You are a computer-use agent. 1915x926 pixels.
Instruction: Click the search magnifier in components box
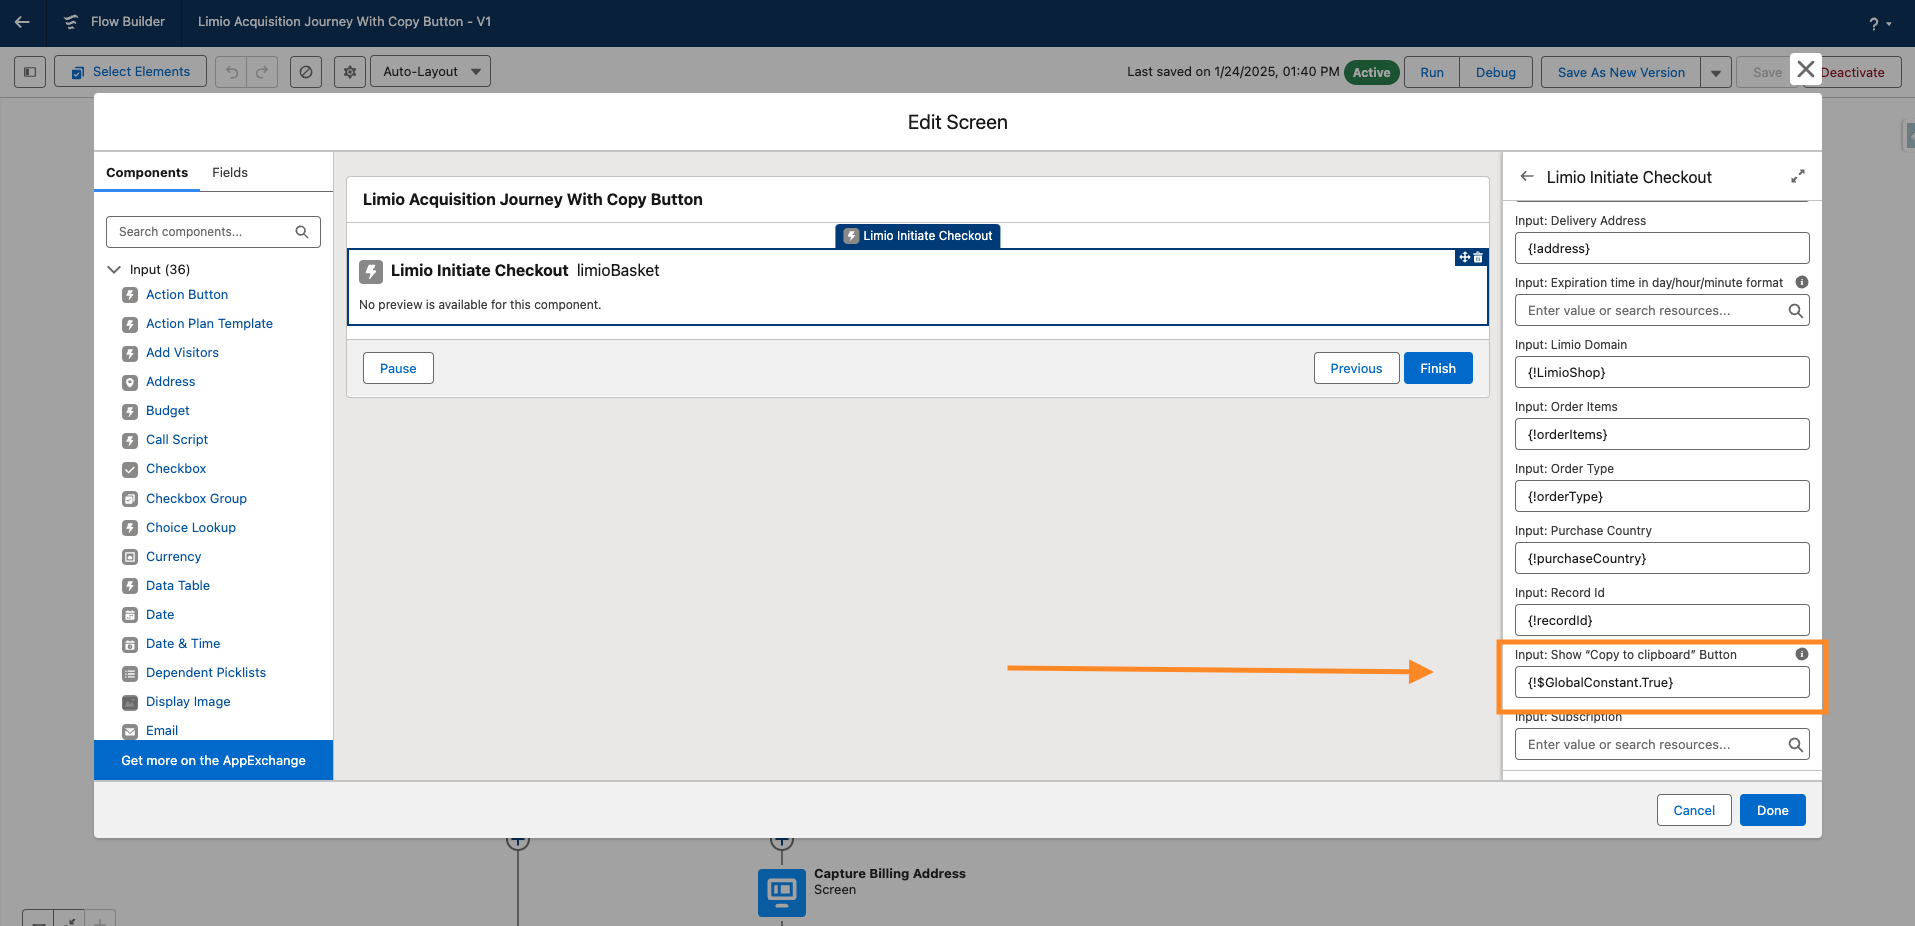(302, 232)
